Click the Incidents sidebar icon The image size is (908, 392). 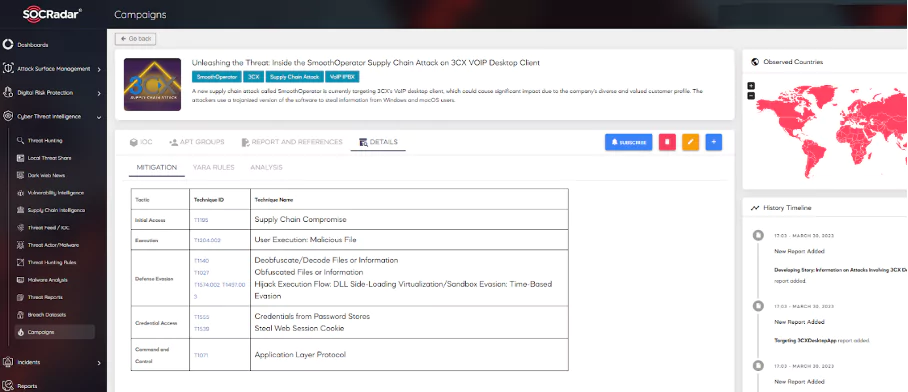(x=8, y=362)
